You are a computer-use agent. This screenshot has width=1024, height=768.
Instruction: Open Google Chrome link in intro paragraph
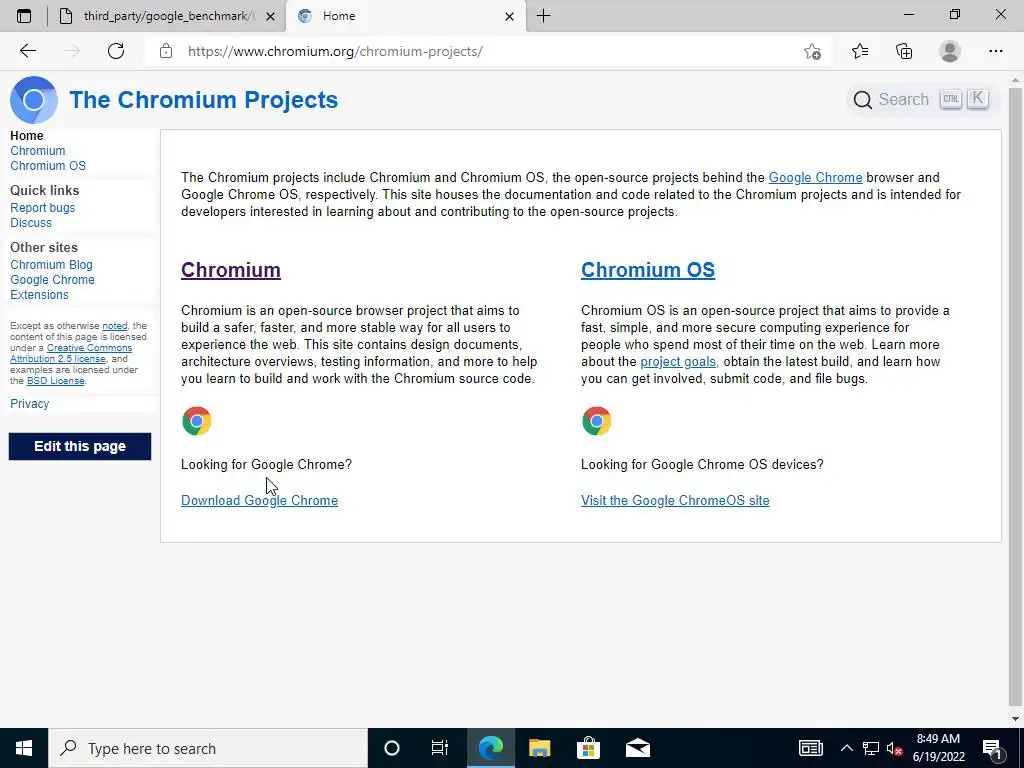[x=815, y=177]
